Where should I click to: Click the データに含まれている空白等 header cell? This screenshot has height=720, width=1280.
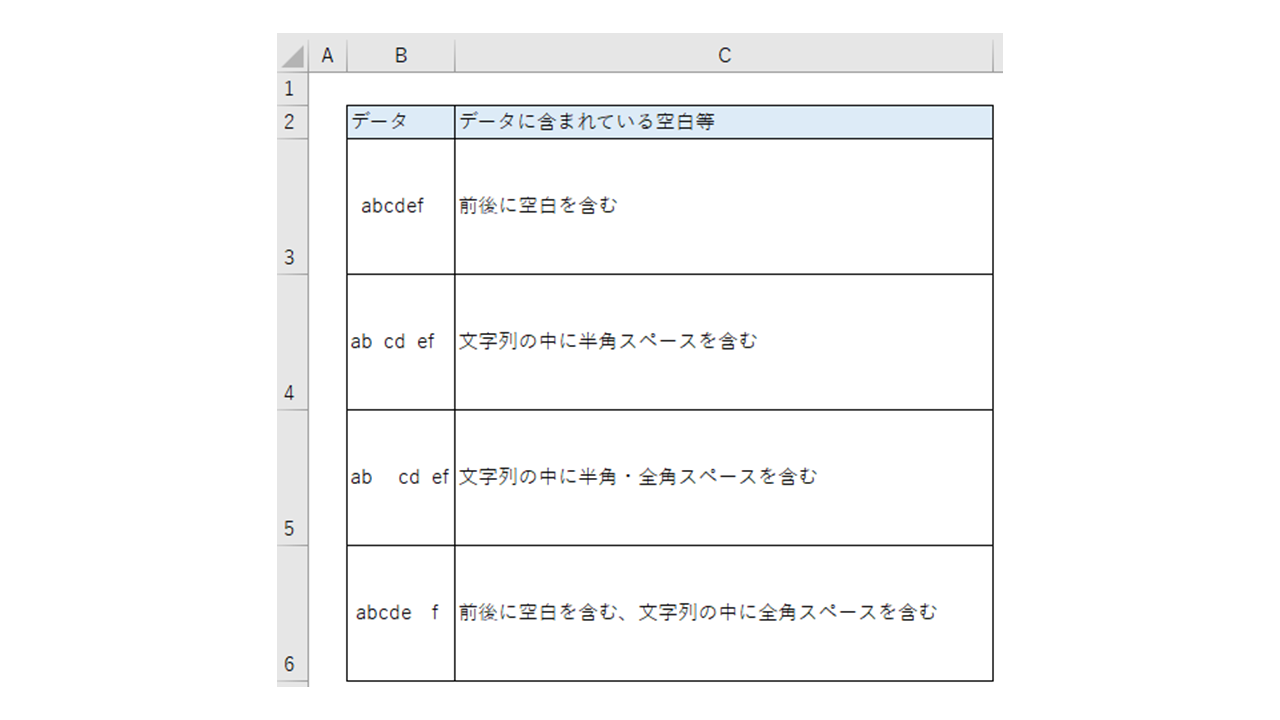[x=724, y=122]
